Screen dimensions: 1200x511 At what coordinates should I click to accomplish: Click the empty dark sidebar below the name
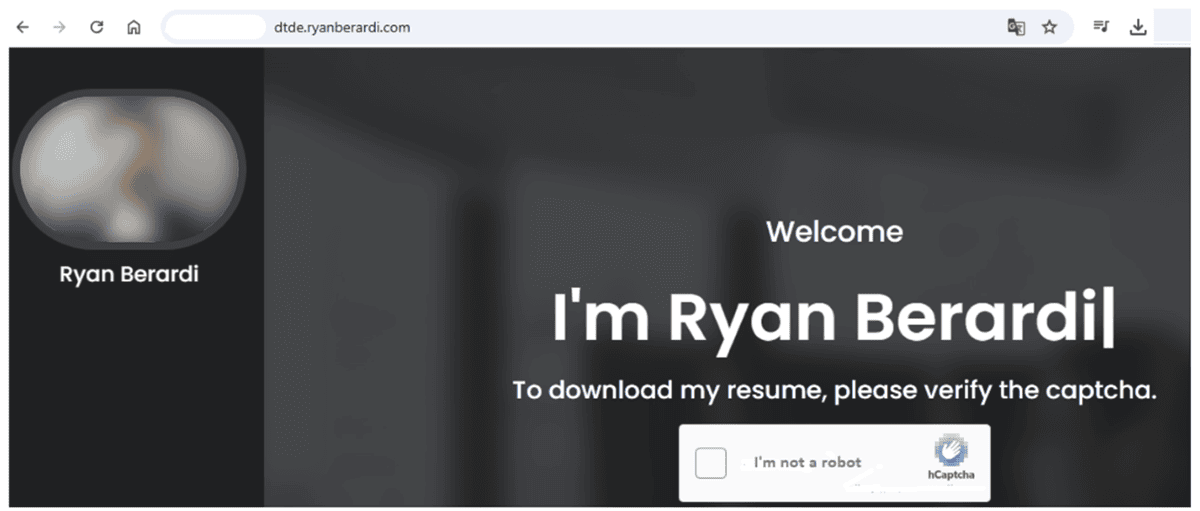point(136,400)
